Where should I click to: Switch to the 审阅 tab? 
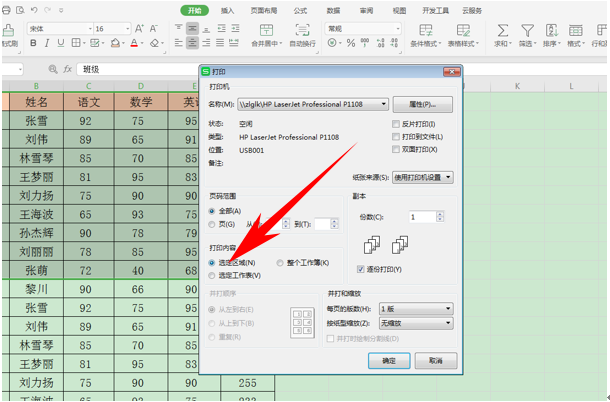click(x=366, y=11)
